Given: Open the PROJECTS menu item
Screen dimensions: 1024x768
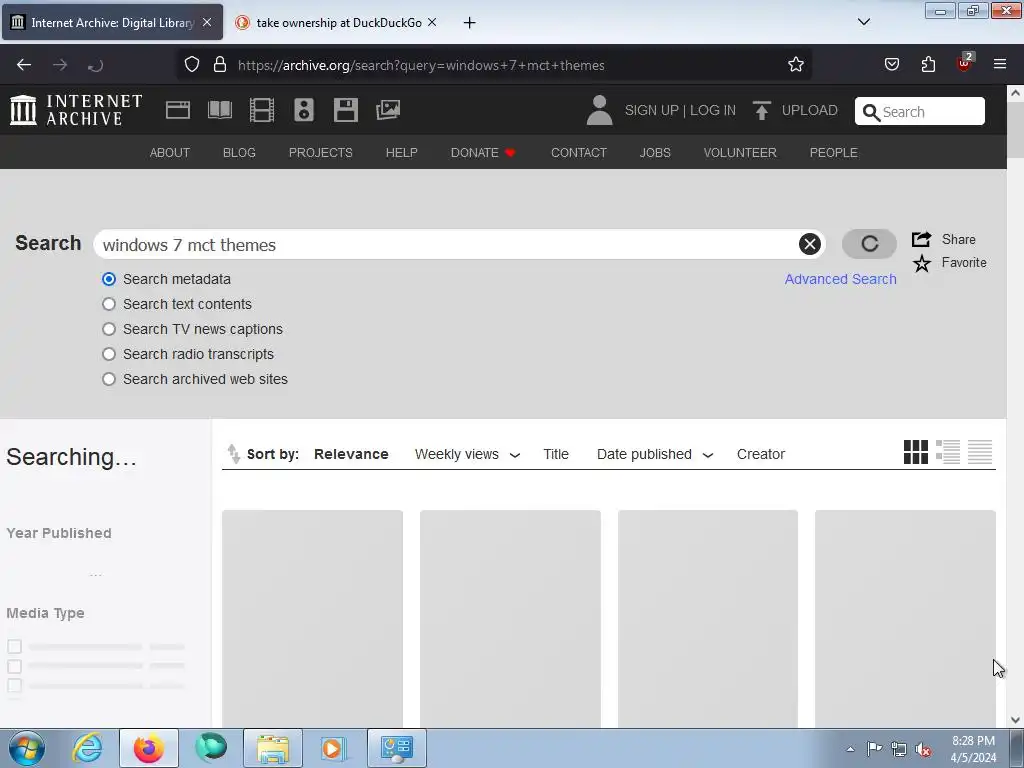Looking at the screenshot, I should pos(321,153).
